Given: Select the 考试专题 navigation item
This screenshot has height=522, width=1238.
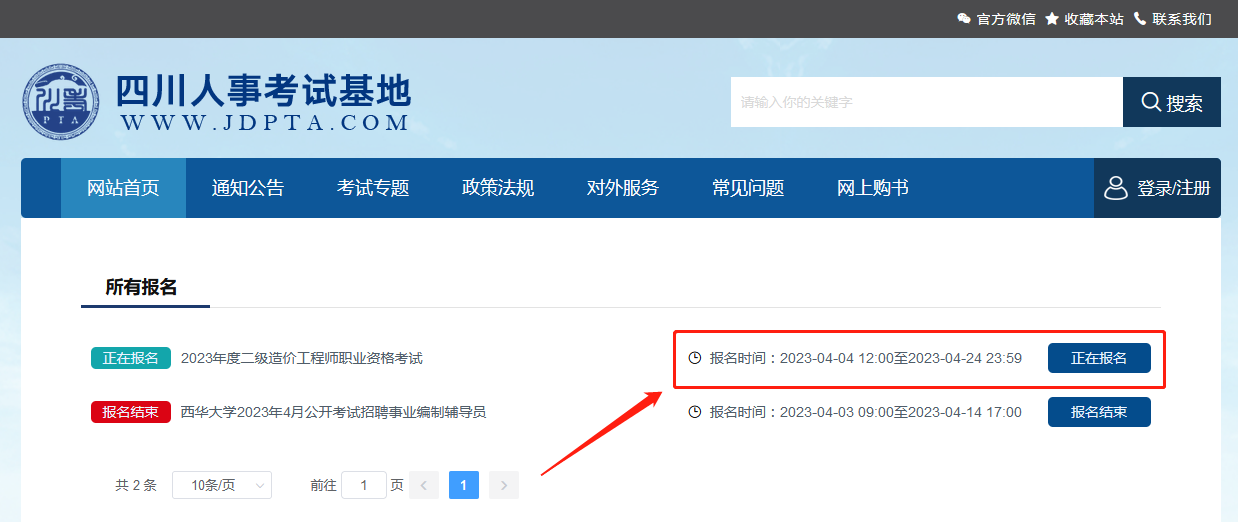Looking at the screenshot, I should 373,188.
